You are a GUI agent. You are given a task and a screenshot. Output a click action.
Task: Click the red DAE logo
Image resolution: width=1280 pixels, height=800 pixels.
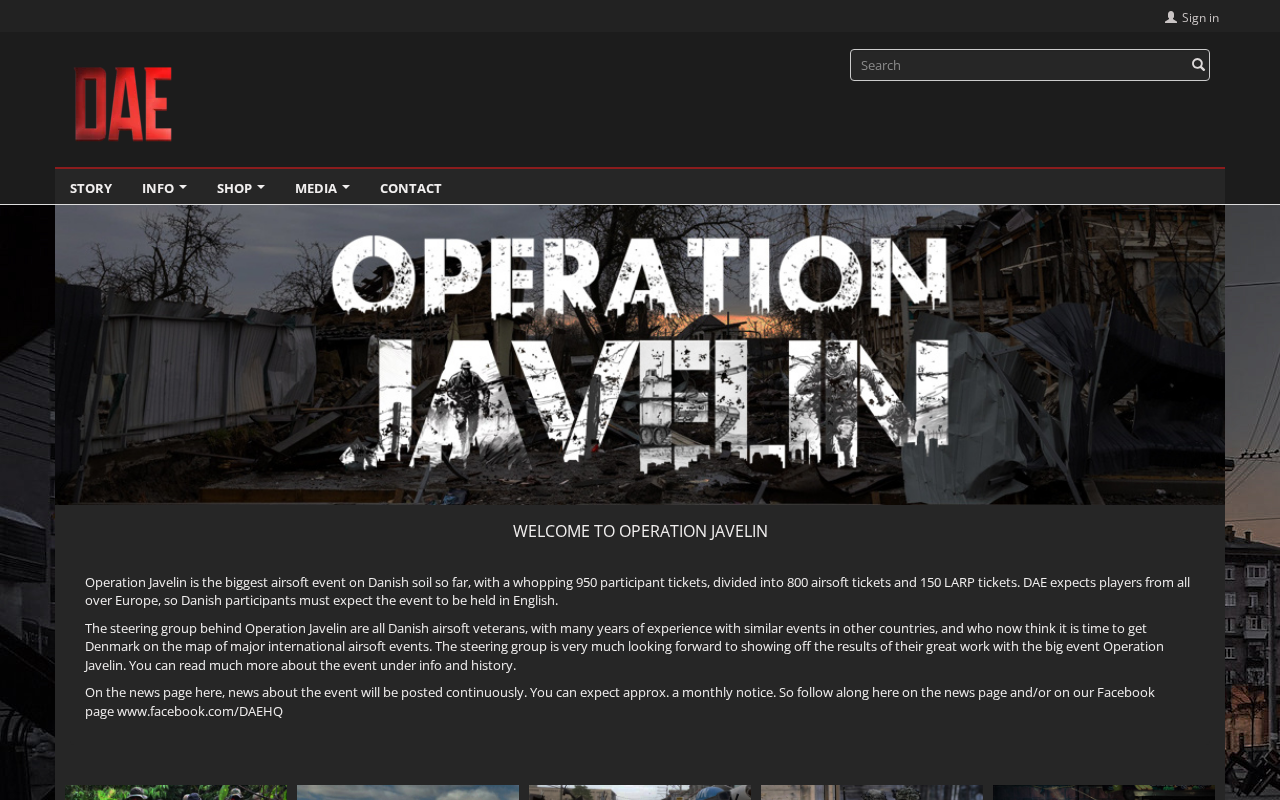tap(123, 103)
